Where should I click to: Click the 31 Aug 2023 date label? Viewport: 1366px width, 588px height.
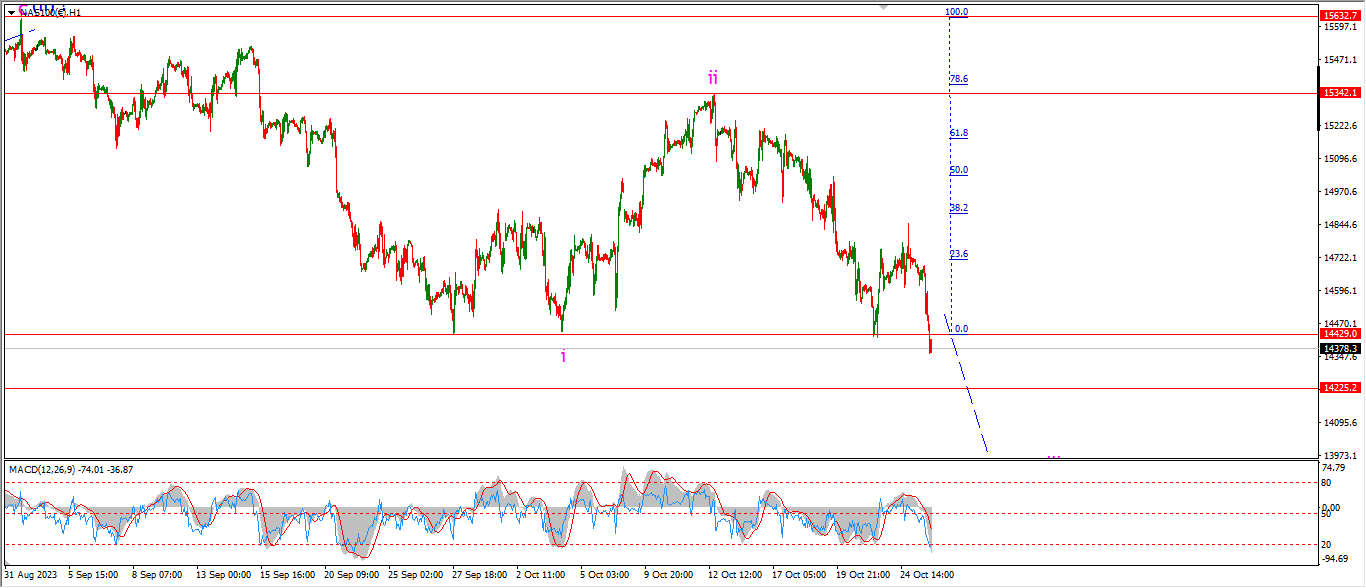(32, 575)
